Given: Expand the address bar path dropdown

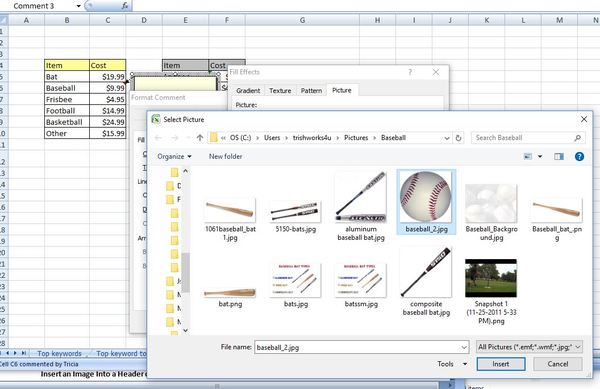Looking at the screenshot, I should 447,138.
